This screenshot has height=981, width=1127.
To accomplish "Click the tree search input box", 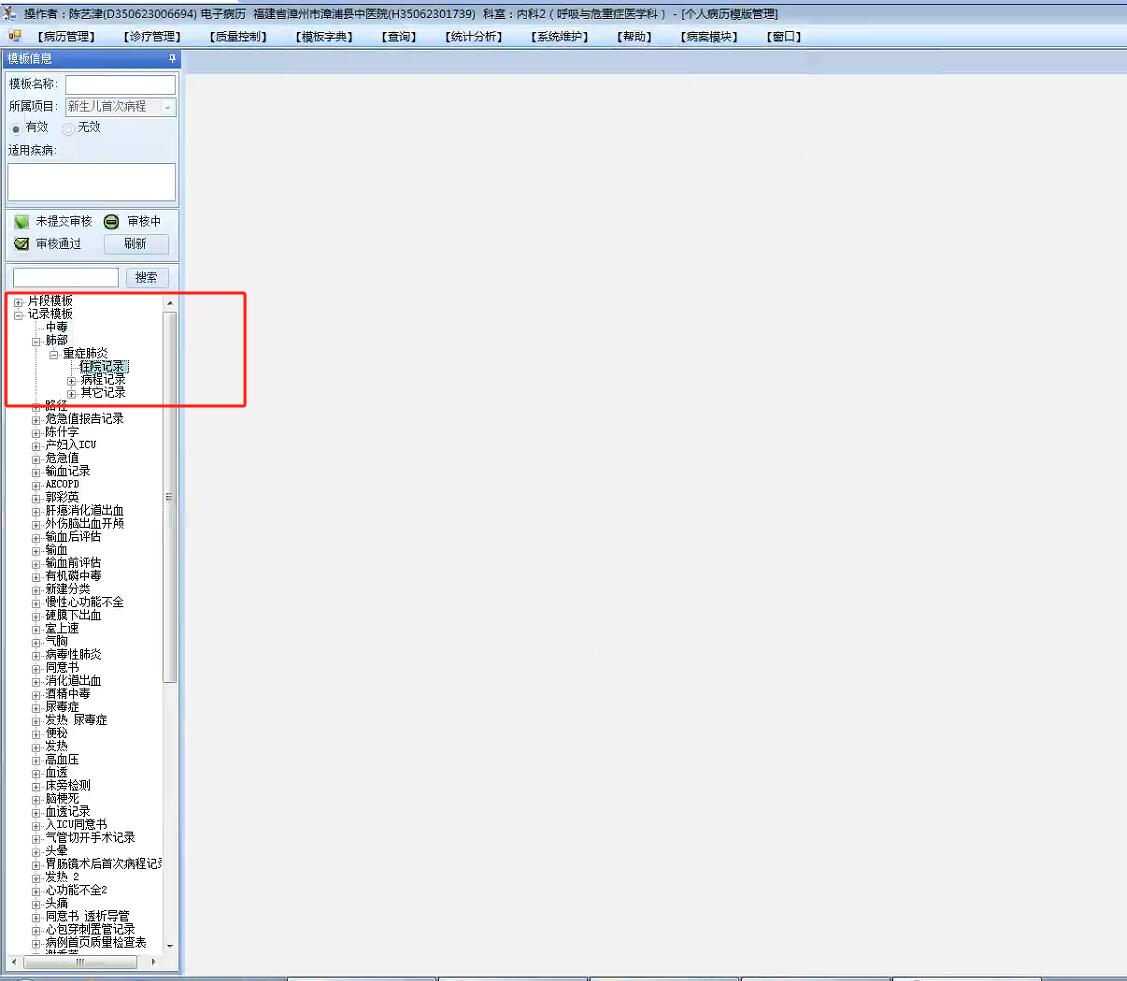I will pyautogui.click(x=65, y=277).
